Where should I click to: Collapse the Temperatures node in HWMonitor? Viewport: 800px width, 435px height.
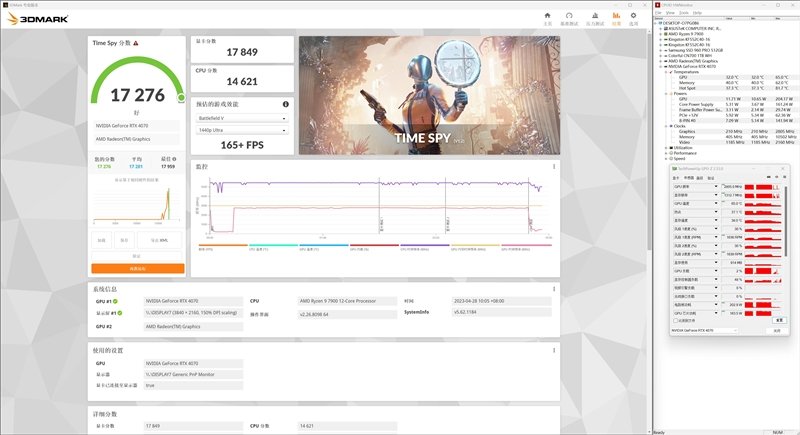666,72
